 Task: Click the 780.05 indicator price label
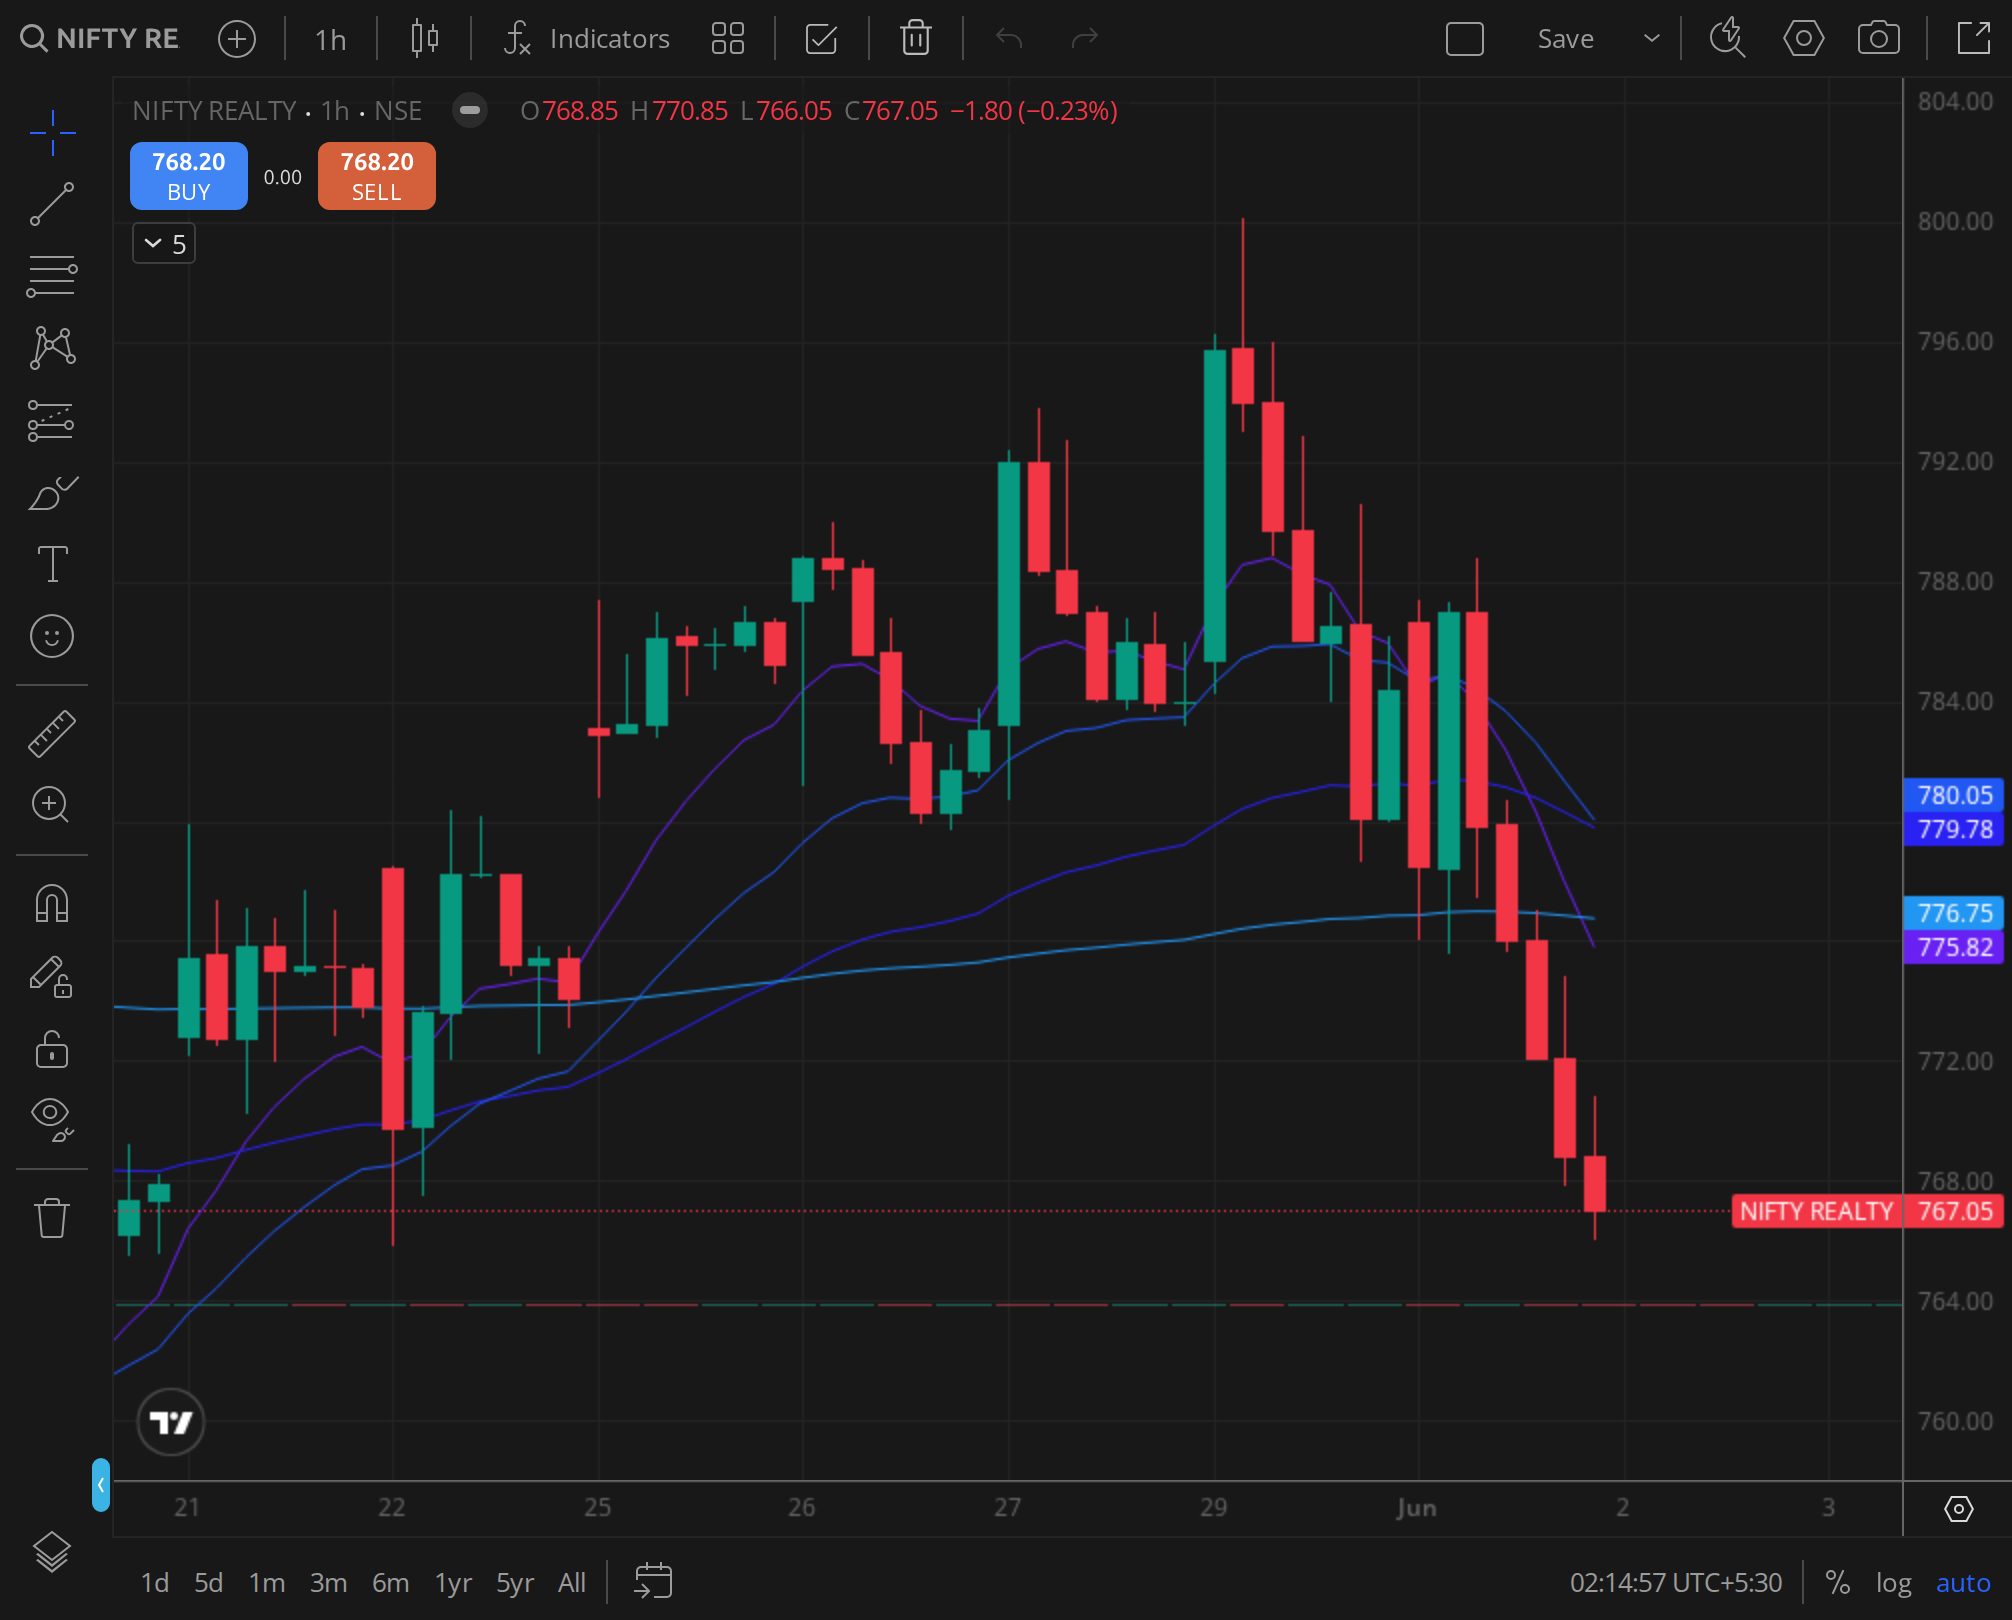coord(1954,795)
